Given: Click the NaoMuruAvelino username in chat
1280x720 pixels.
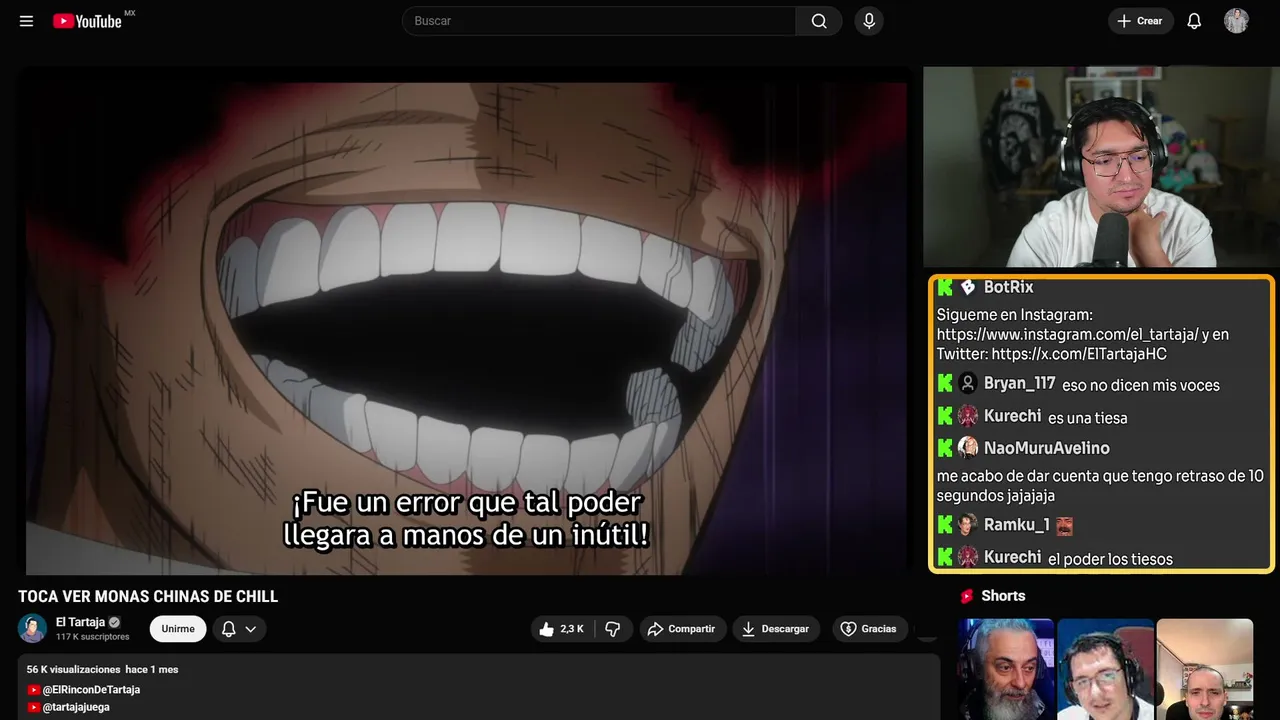Looking at the screenshot, I should point(1046,448).
